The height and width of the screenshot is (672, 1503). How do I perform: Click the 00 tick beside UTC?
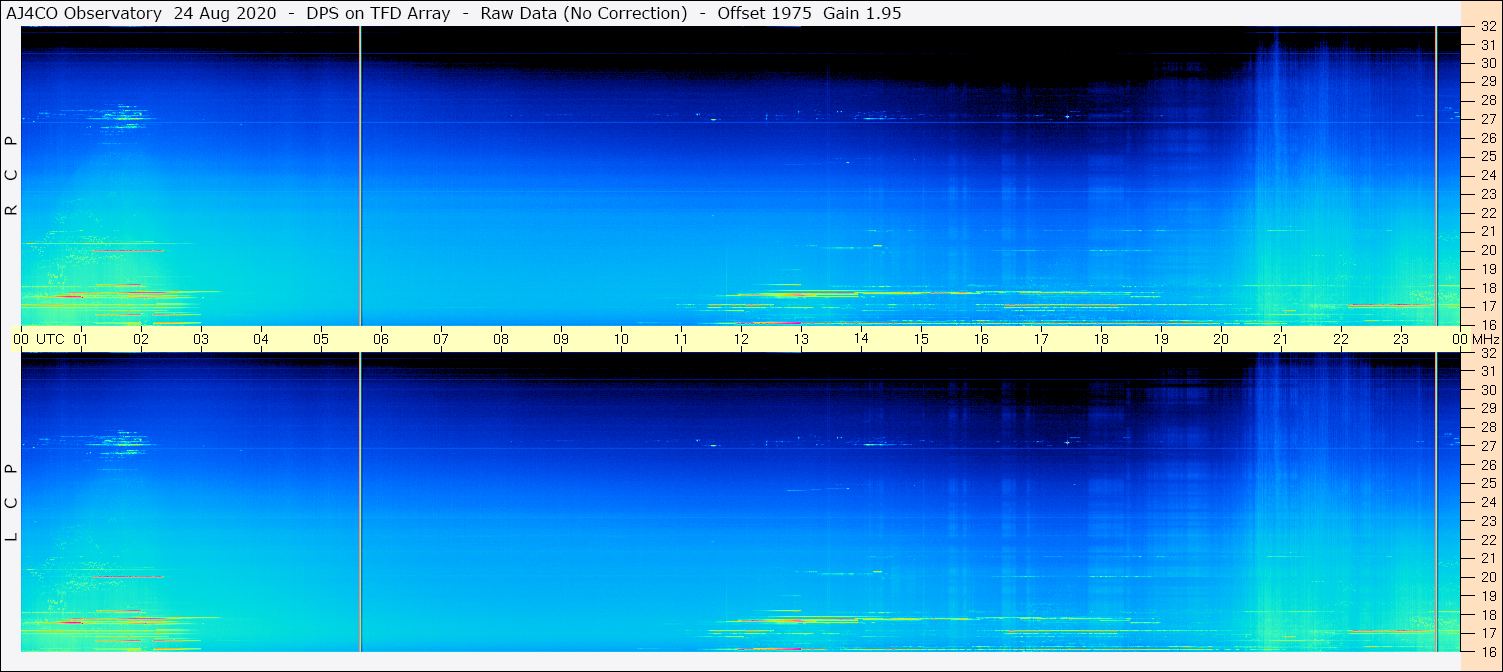(x=21, y=339)
